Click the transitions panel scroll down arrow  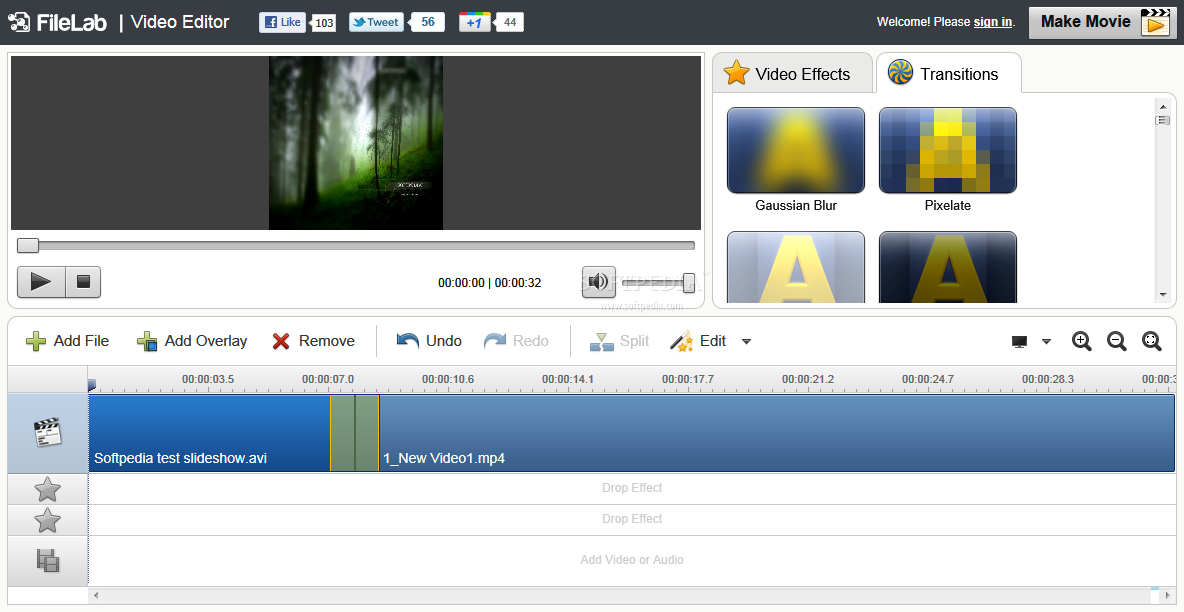tap(1163, 295)
